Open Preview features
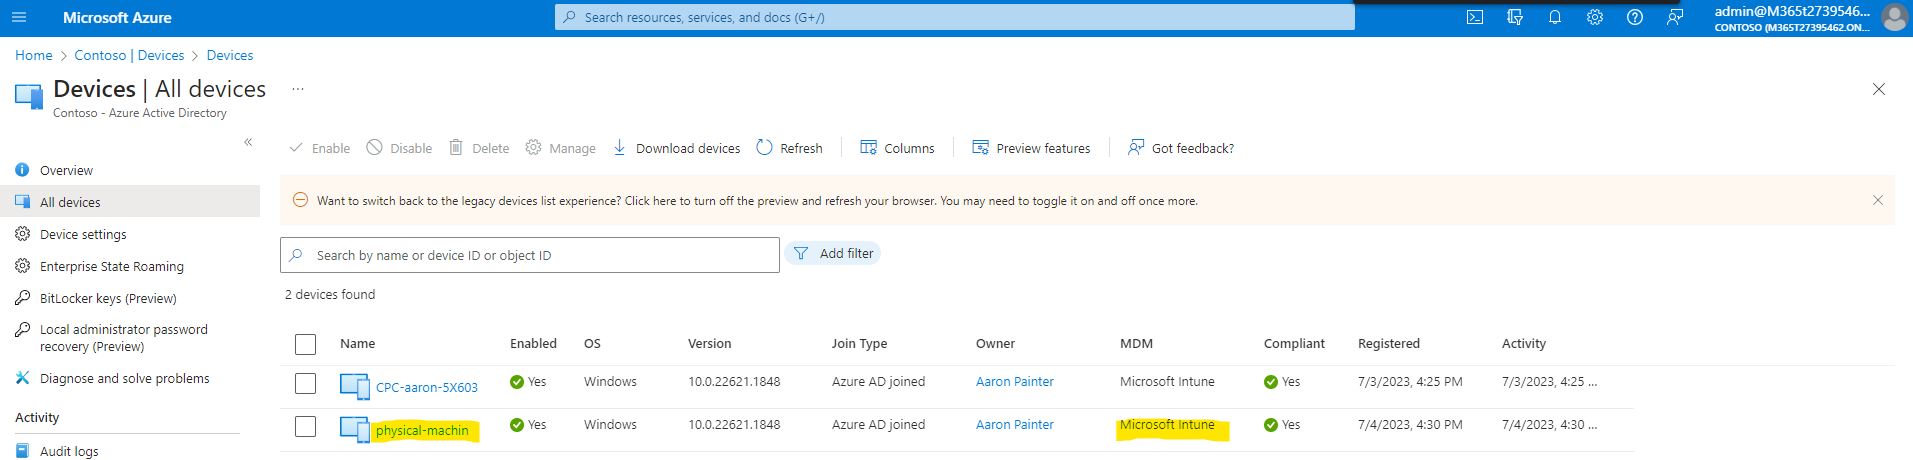Screen dimensions: 1913x460 click(1032, 148)
